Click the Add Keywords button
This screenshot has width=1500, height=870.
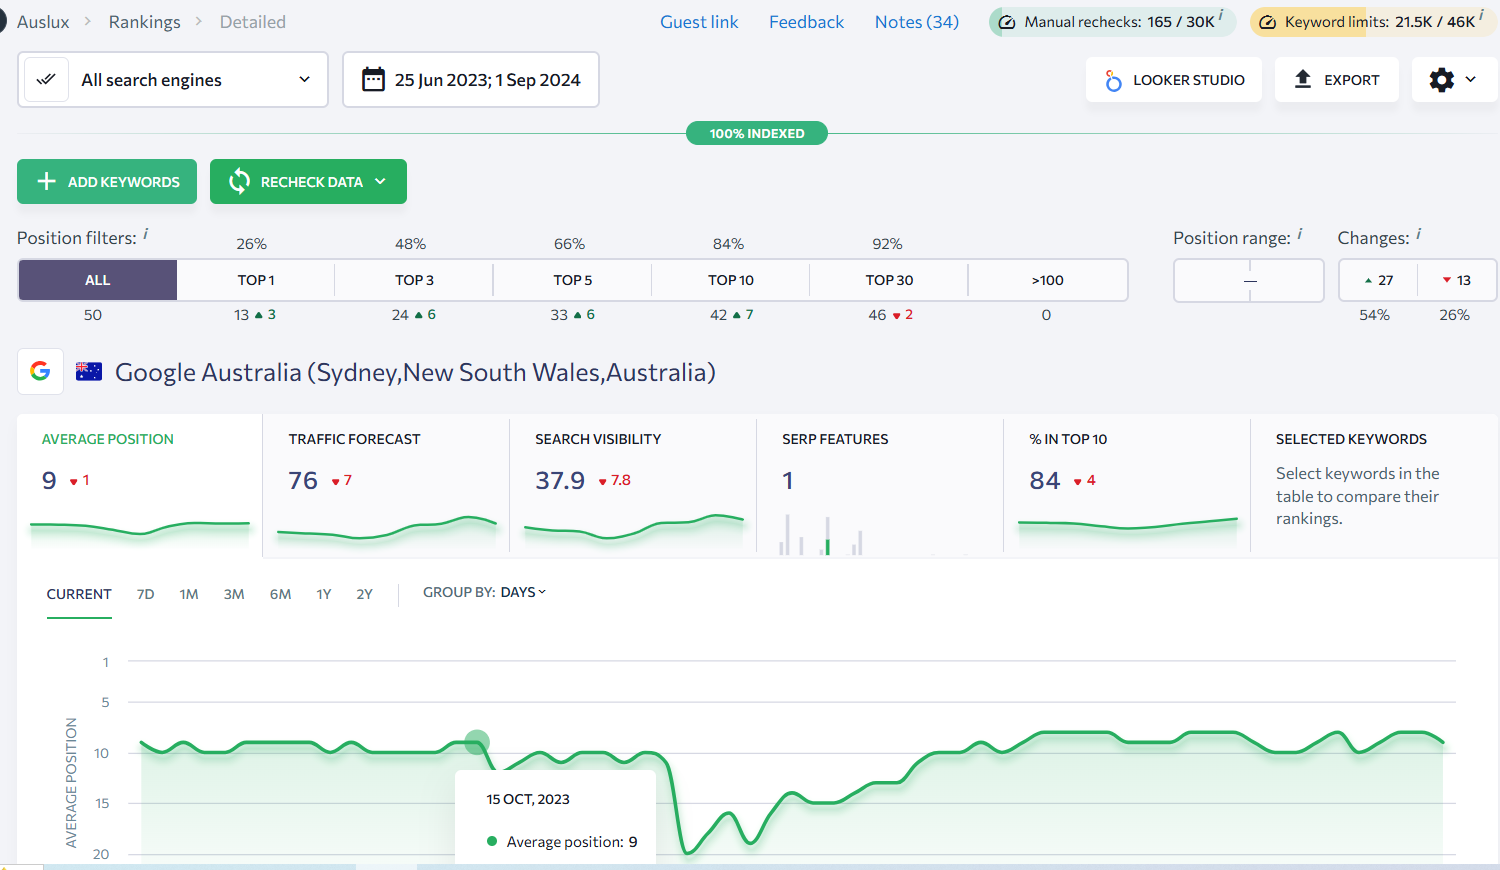107,181
